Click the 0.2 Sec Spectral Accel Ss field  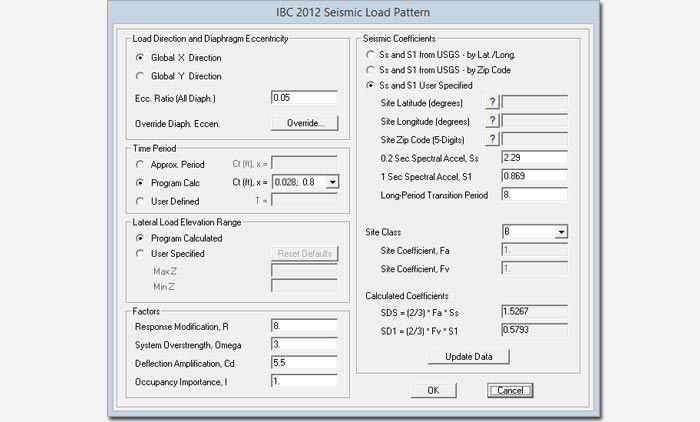click(x=535, y=158)
